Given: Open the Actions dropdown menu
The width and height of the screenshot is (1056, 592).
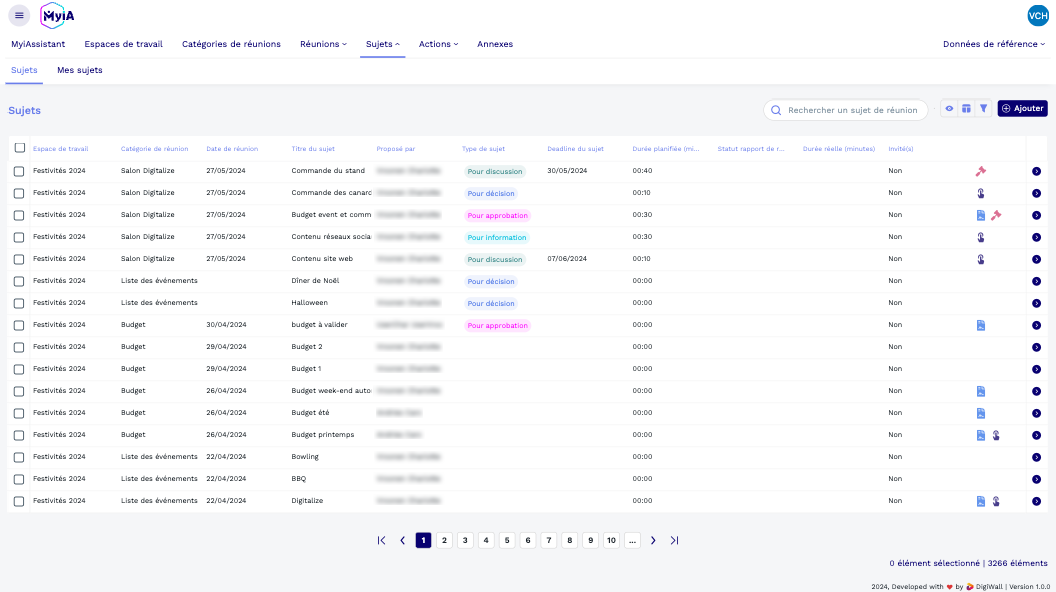Looking at the screenshot, I should [438, 44].
